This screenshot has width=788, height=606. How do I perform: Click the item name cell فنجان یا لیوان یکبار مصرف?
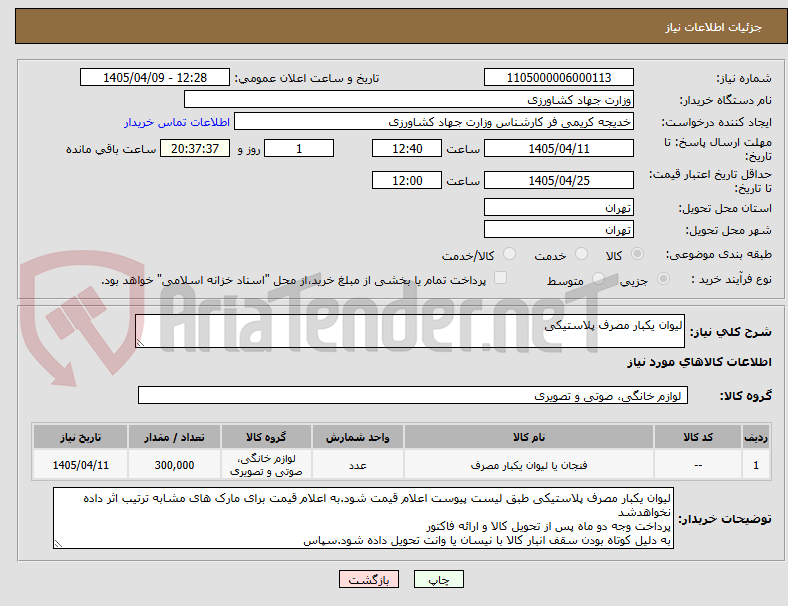(529, 465)
